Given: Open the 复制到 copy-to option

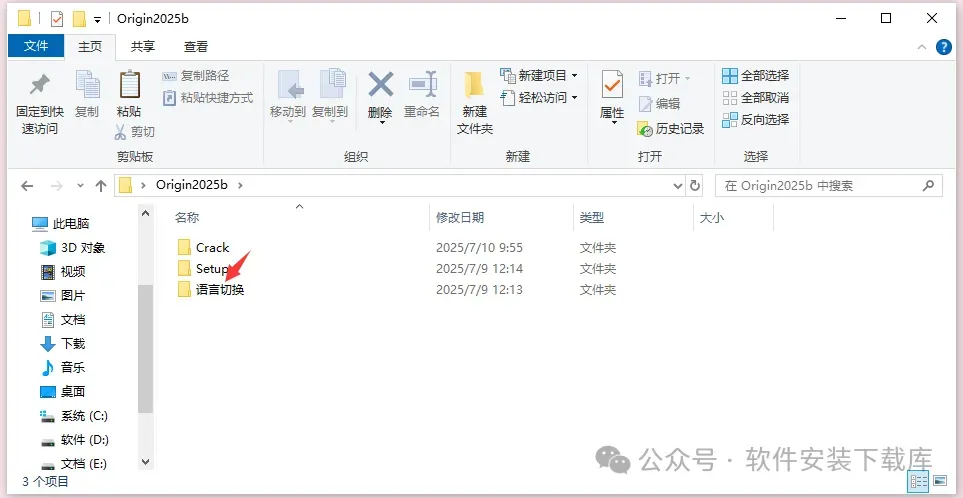Looking at the screenshot, I should point(330,96).
